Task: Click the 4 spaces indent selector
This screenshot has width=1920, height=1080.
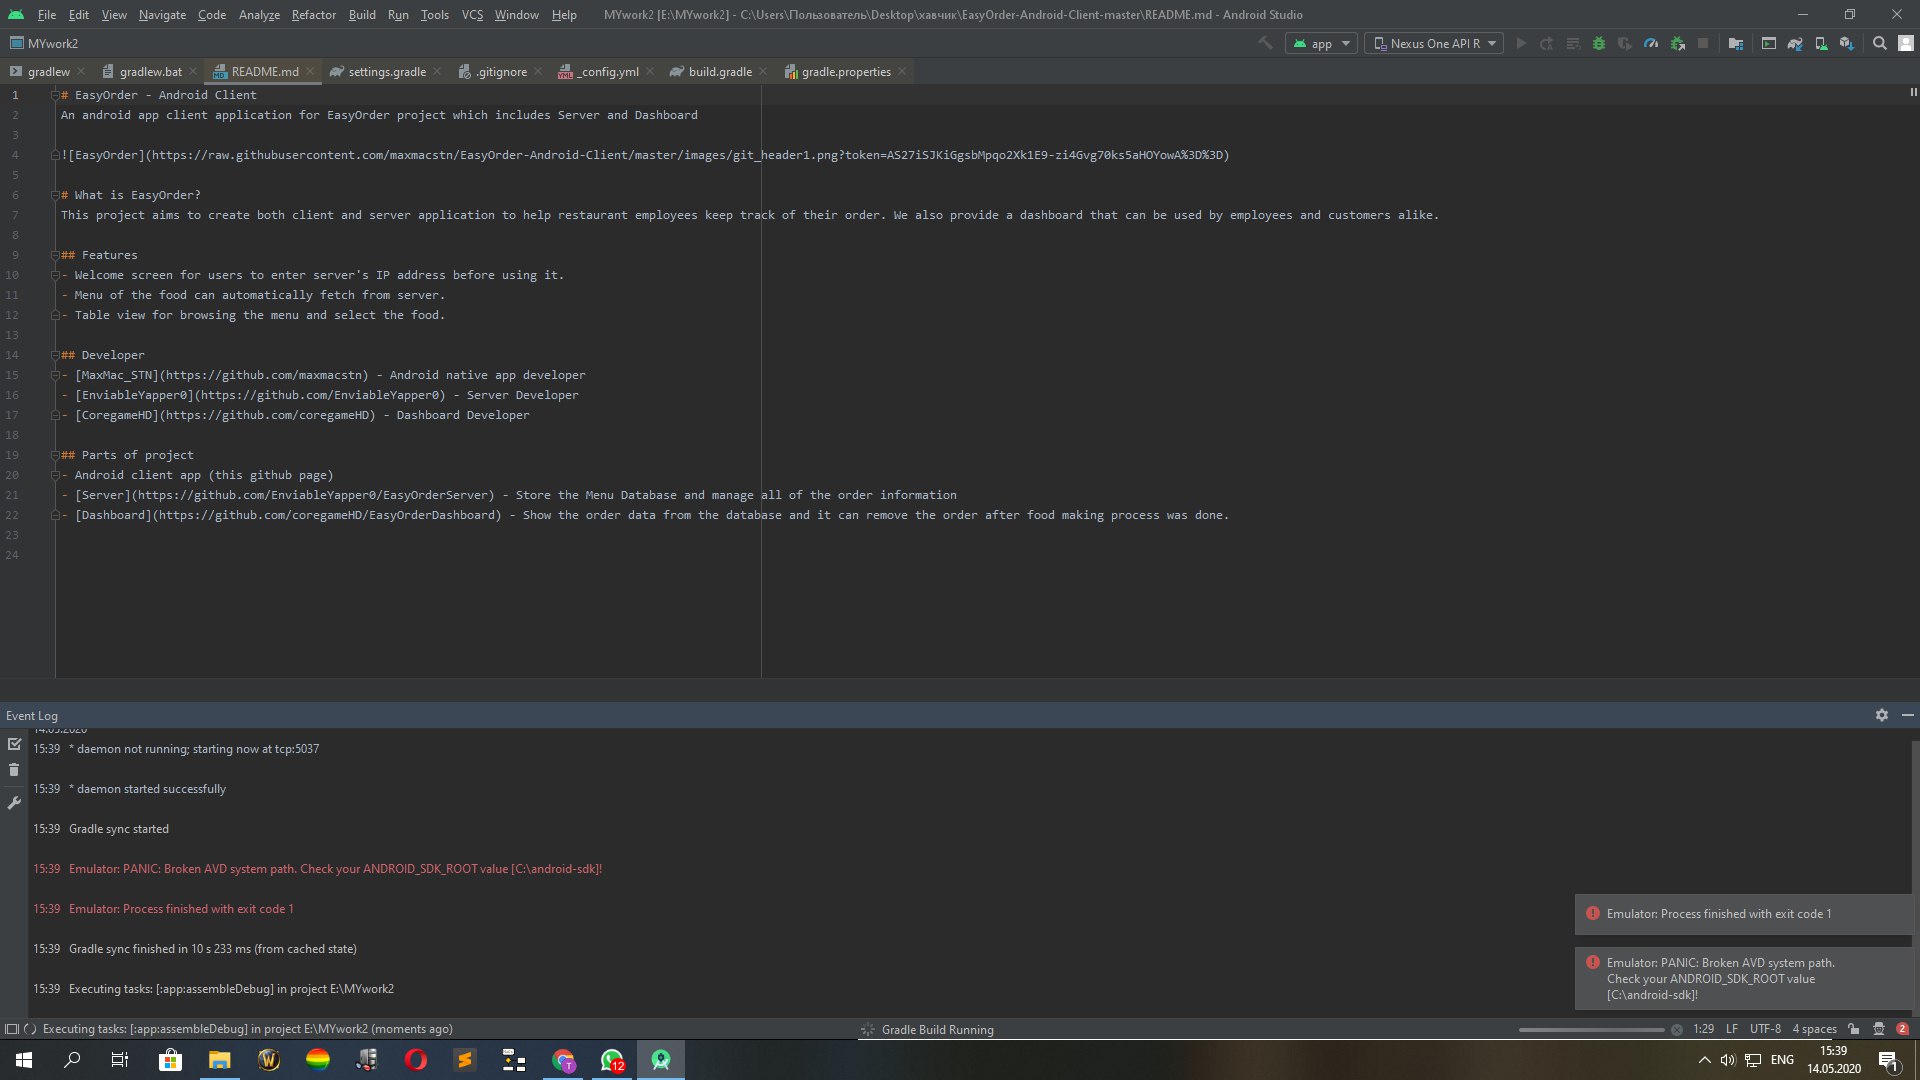Action: pos(1814,1029)
